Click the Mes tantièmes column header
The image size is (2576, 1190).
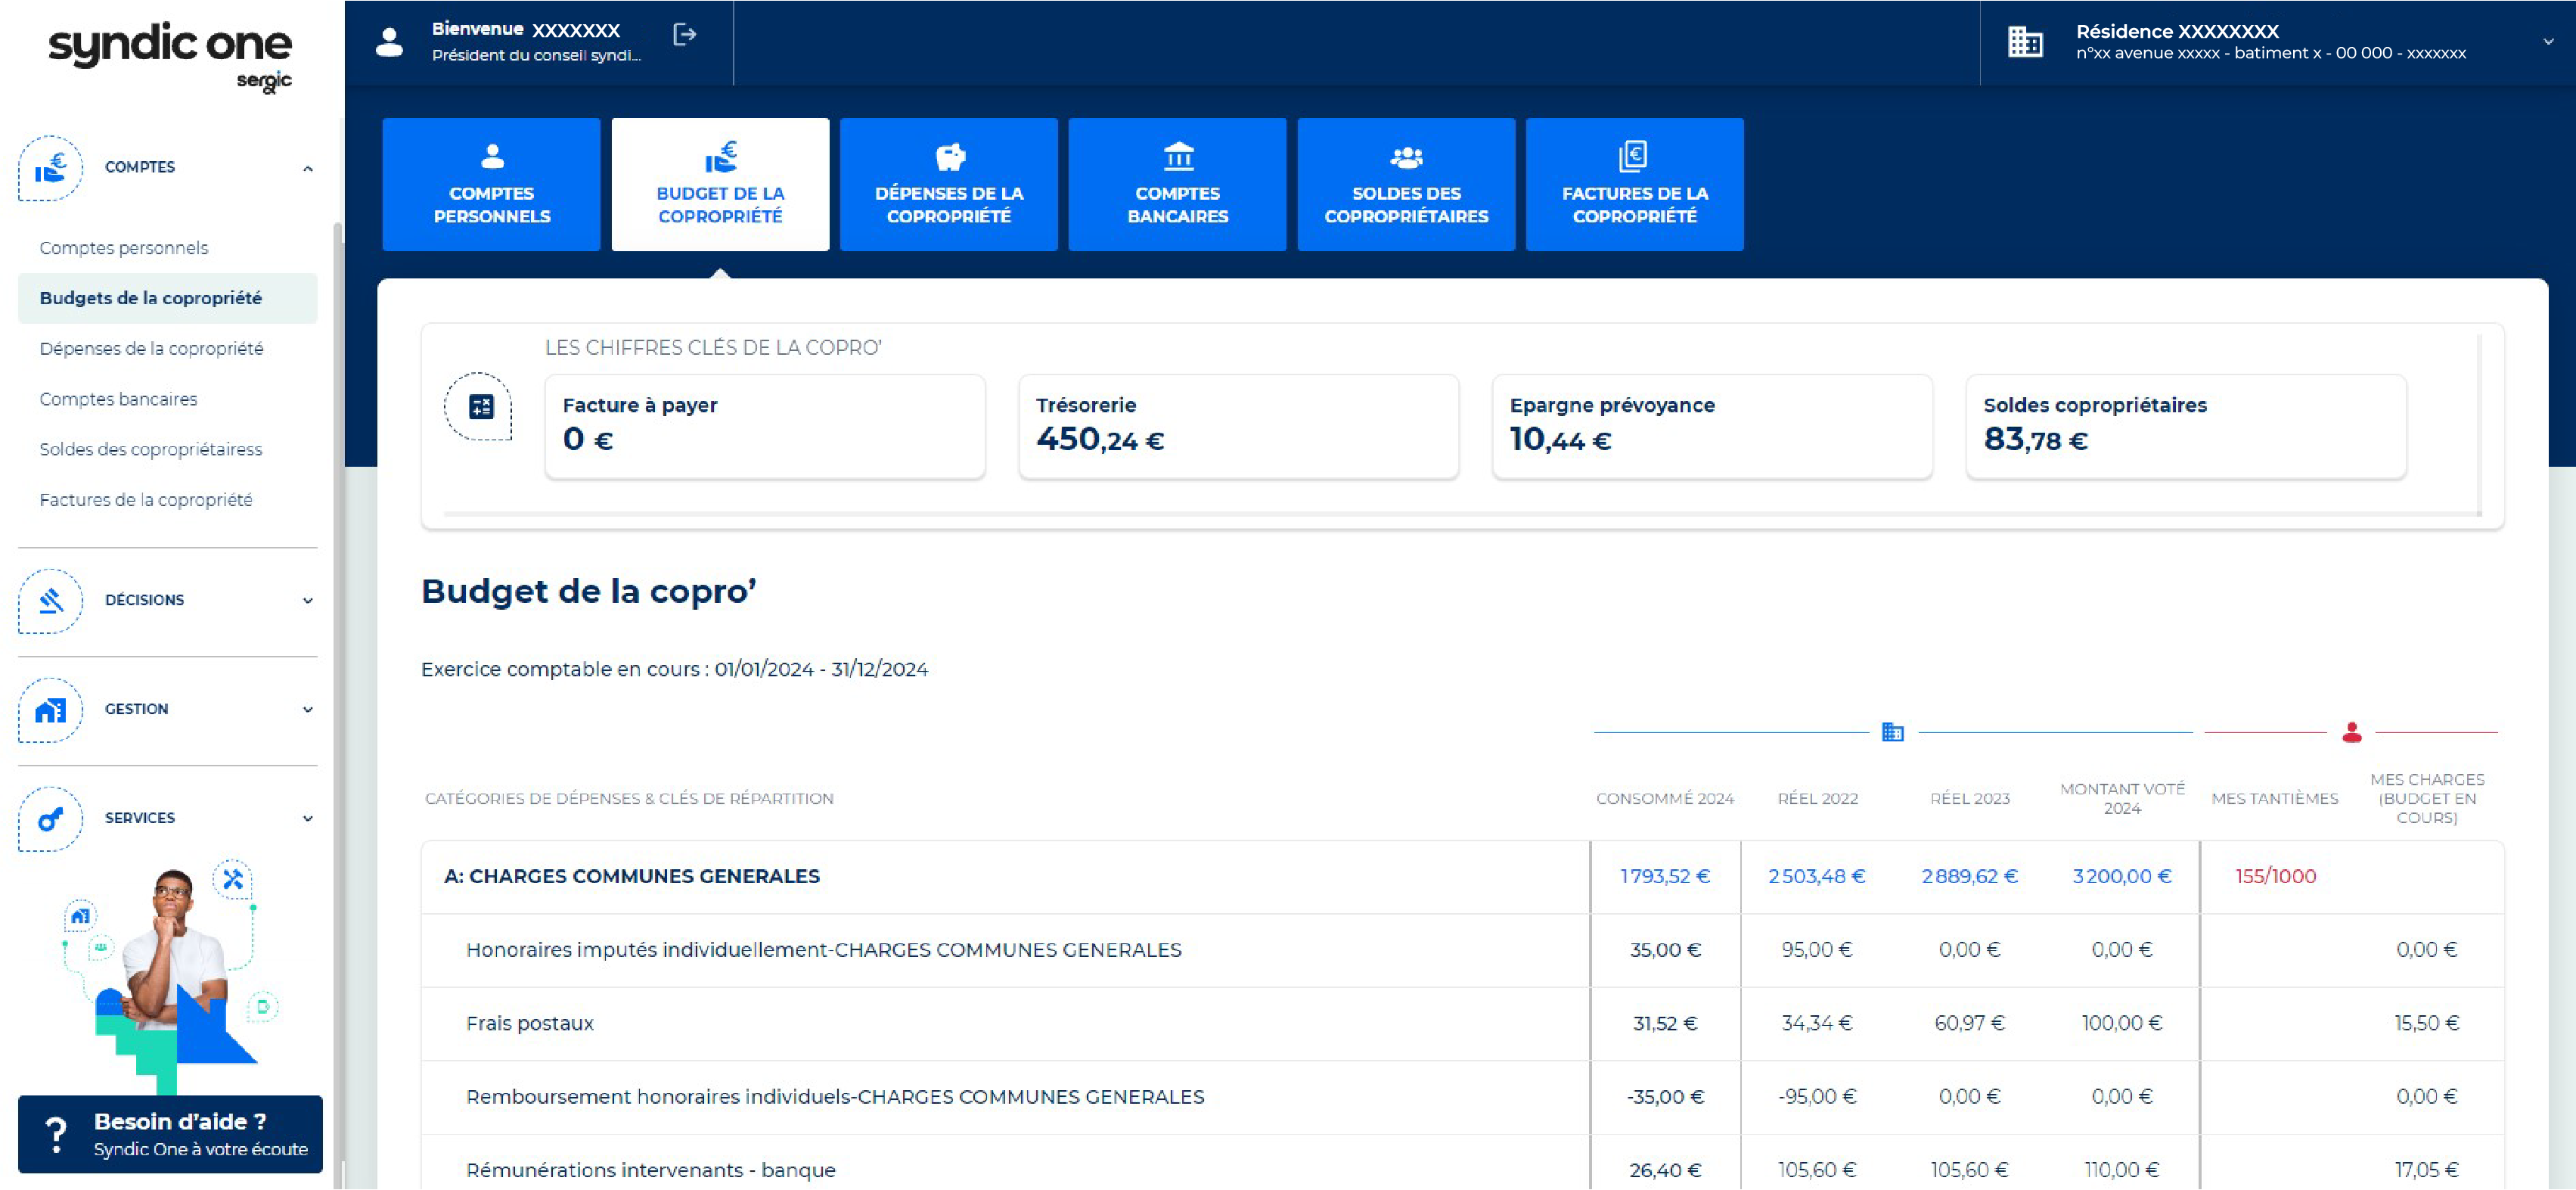coord(2275,799)
